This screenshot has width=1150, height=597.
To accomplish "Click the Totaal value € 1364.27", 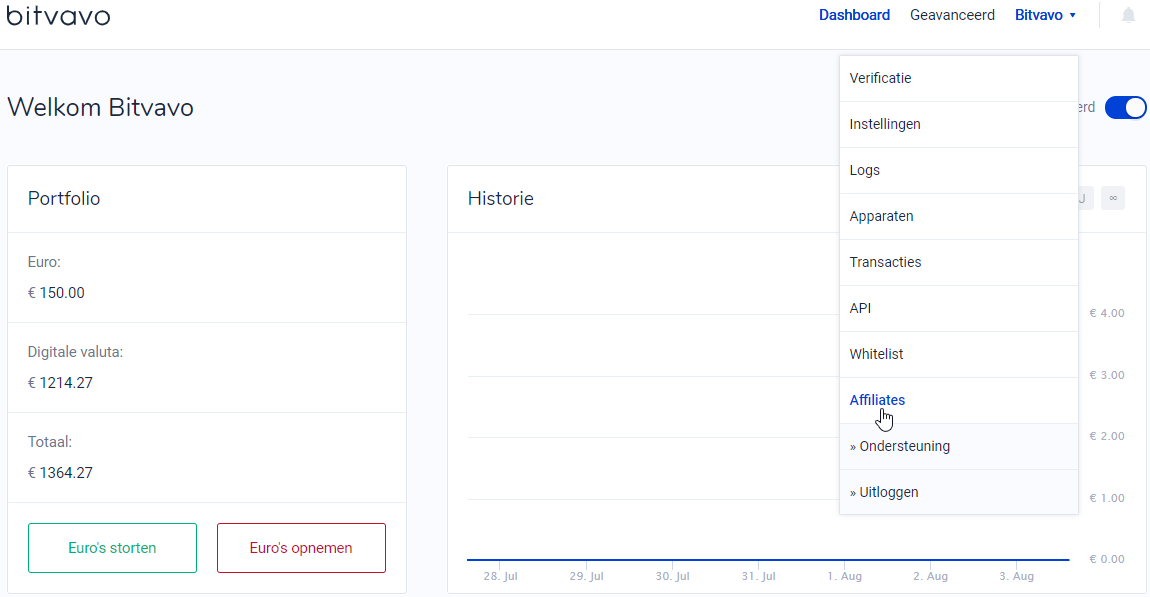I will click(x=60, y=473).
